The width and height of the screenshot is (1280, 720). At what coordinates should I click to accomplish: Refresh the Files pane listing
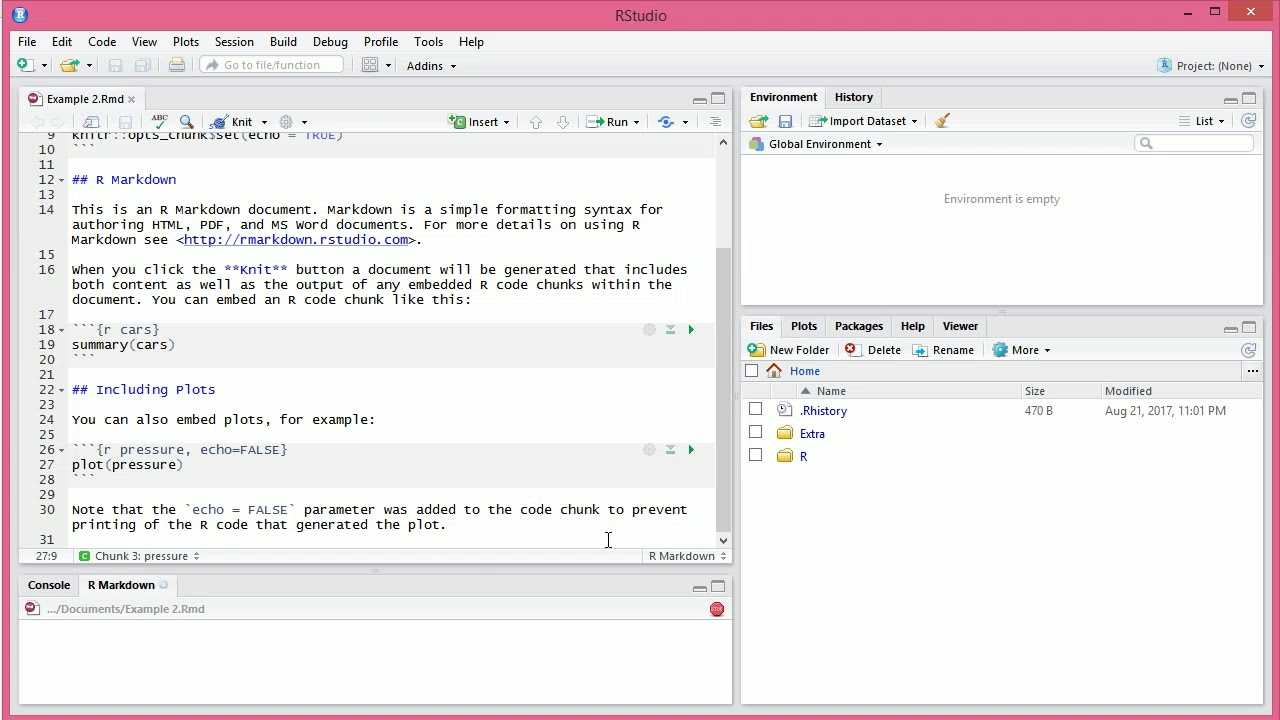coord(1248,350)
